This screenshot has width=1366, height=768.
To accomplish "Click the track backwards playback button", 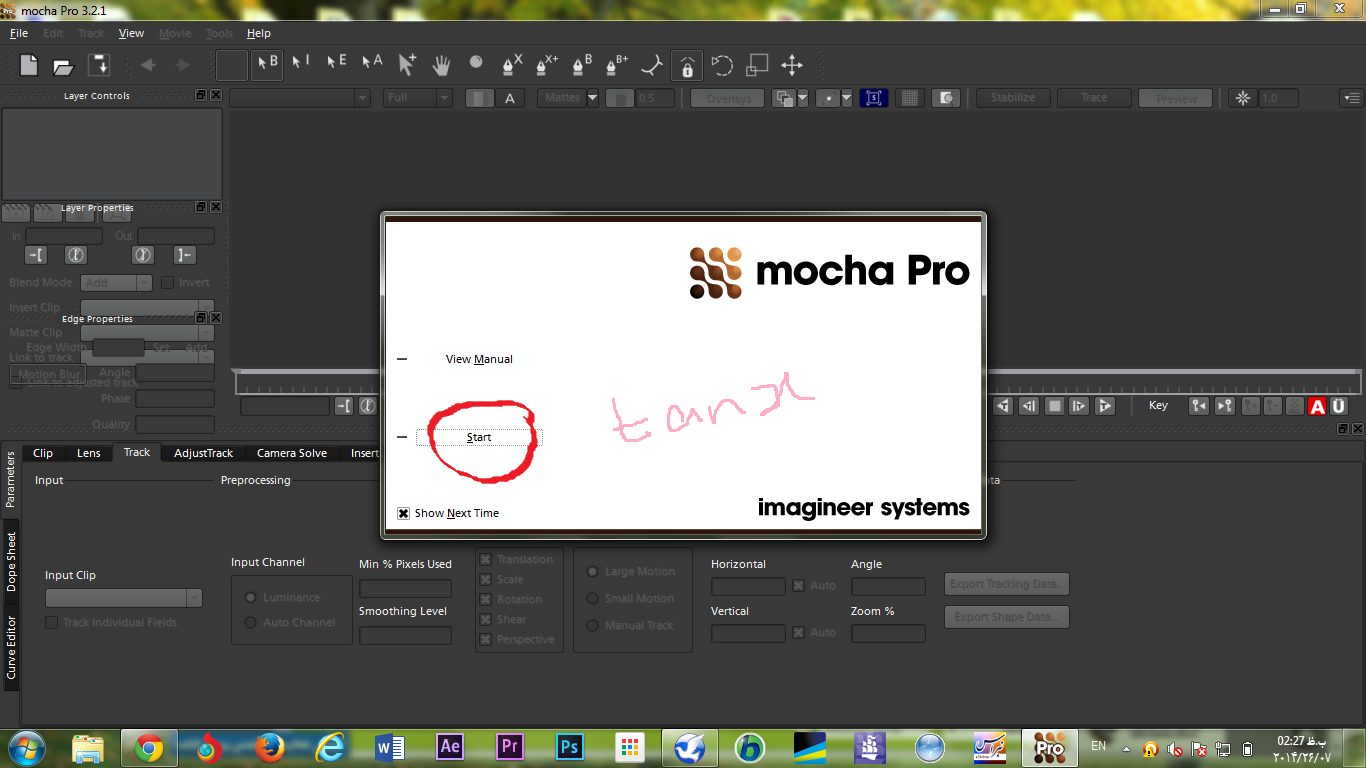I will point(1003,406).
